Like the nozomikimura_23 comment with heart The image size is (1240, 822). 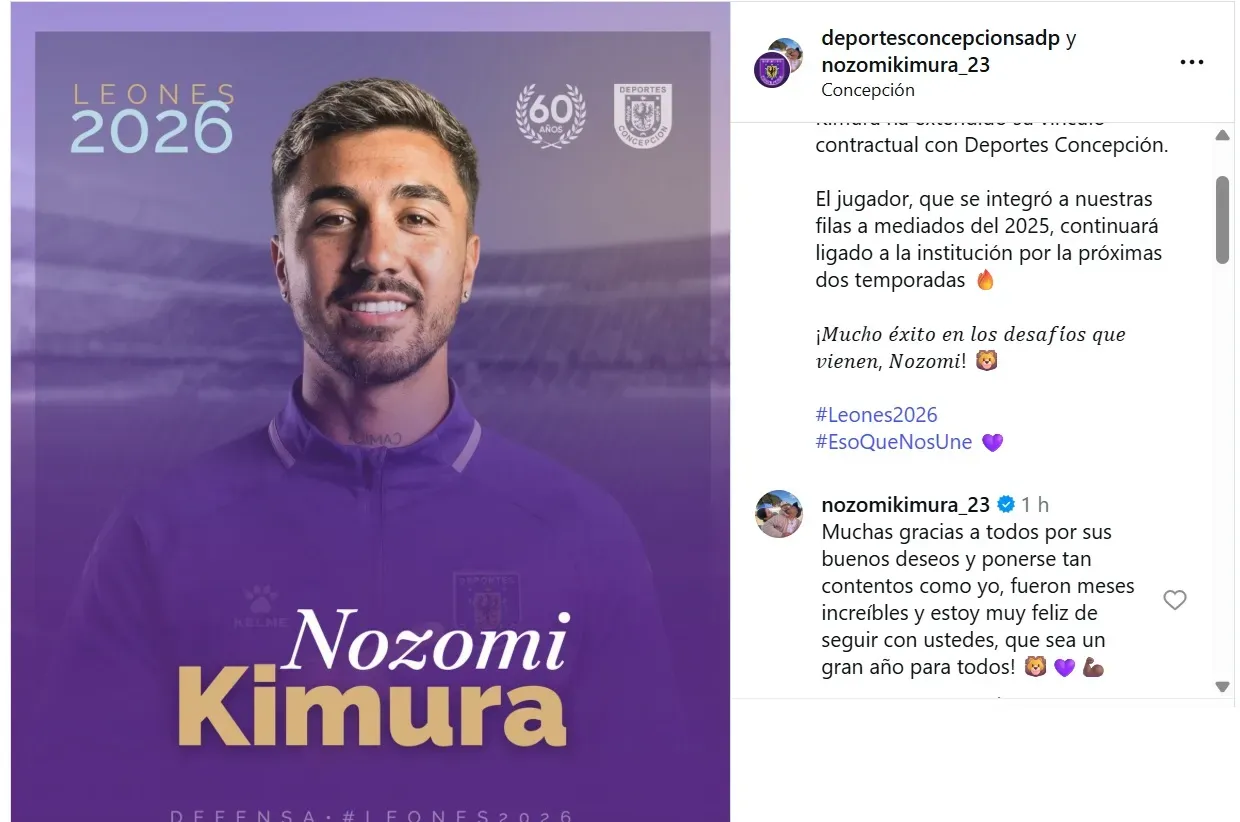[x=1175, y=600]
